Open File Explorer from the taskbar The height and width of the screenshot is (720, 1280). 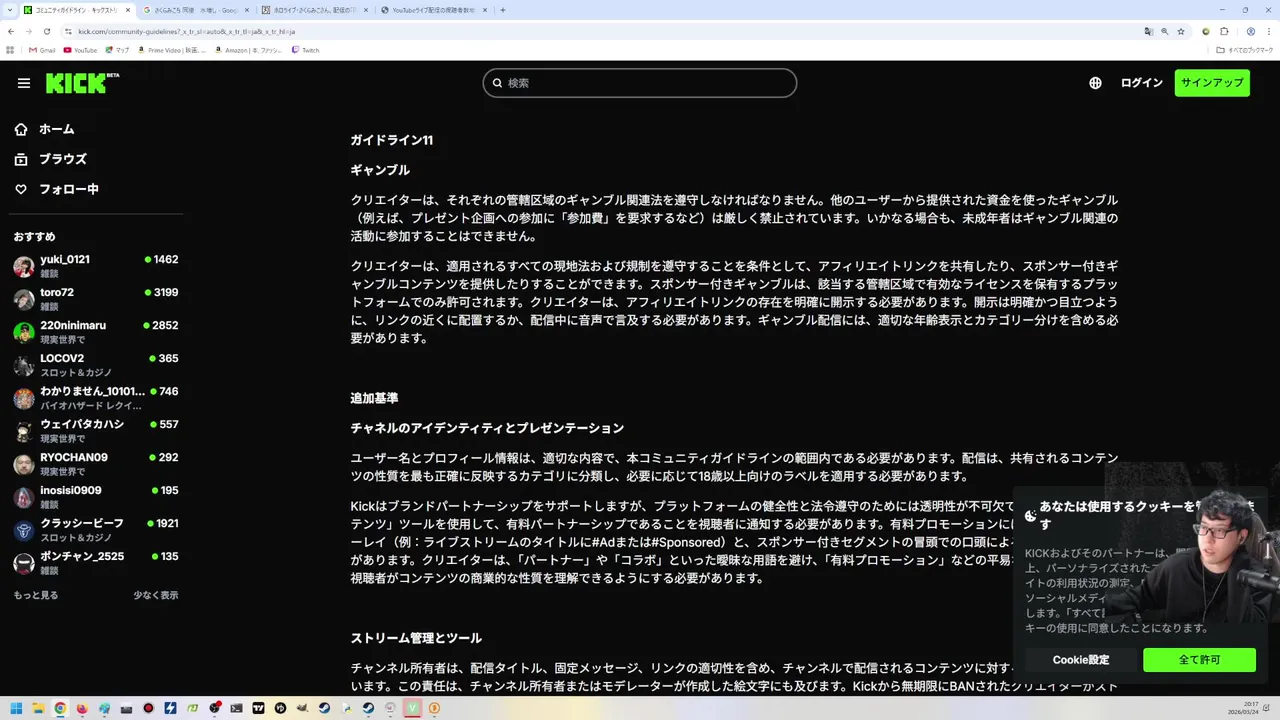(38, 708)
